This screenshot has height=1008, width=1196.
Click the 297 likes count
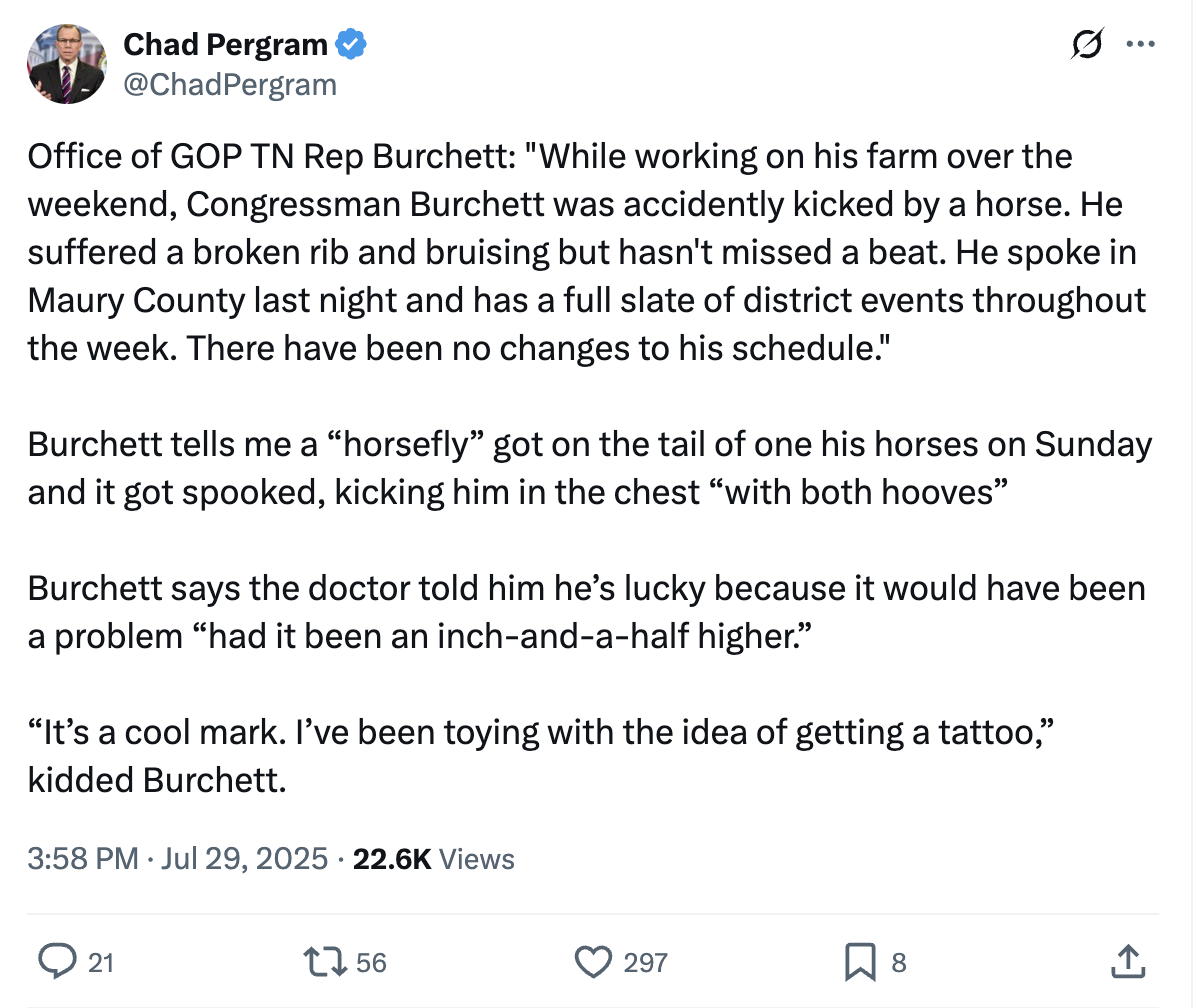click(x=645, y=963)
